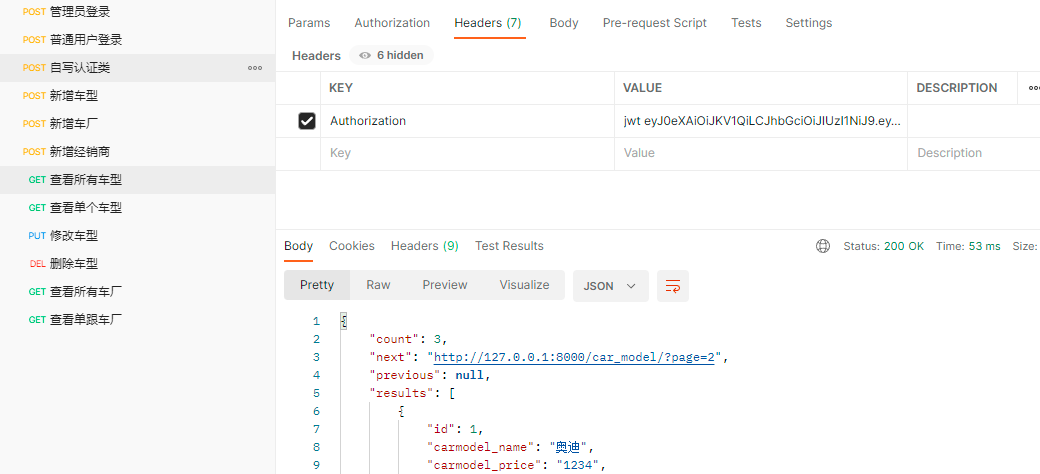
Task: Switch to Test Results tab
Action: (x=509, y=246)
